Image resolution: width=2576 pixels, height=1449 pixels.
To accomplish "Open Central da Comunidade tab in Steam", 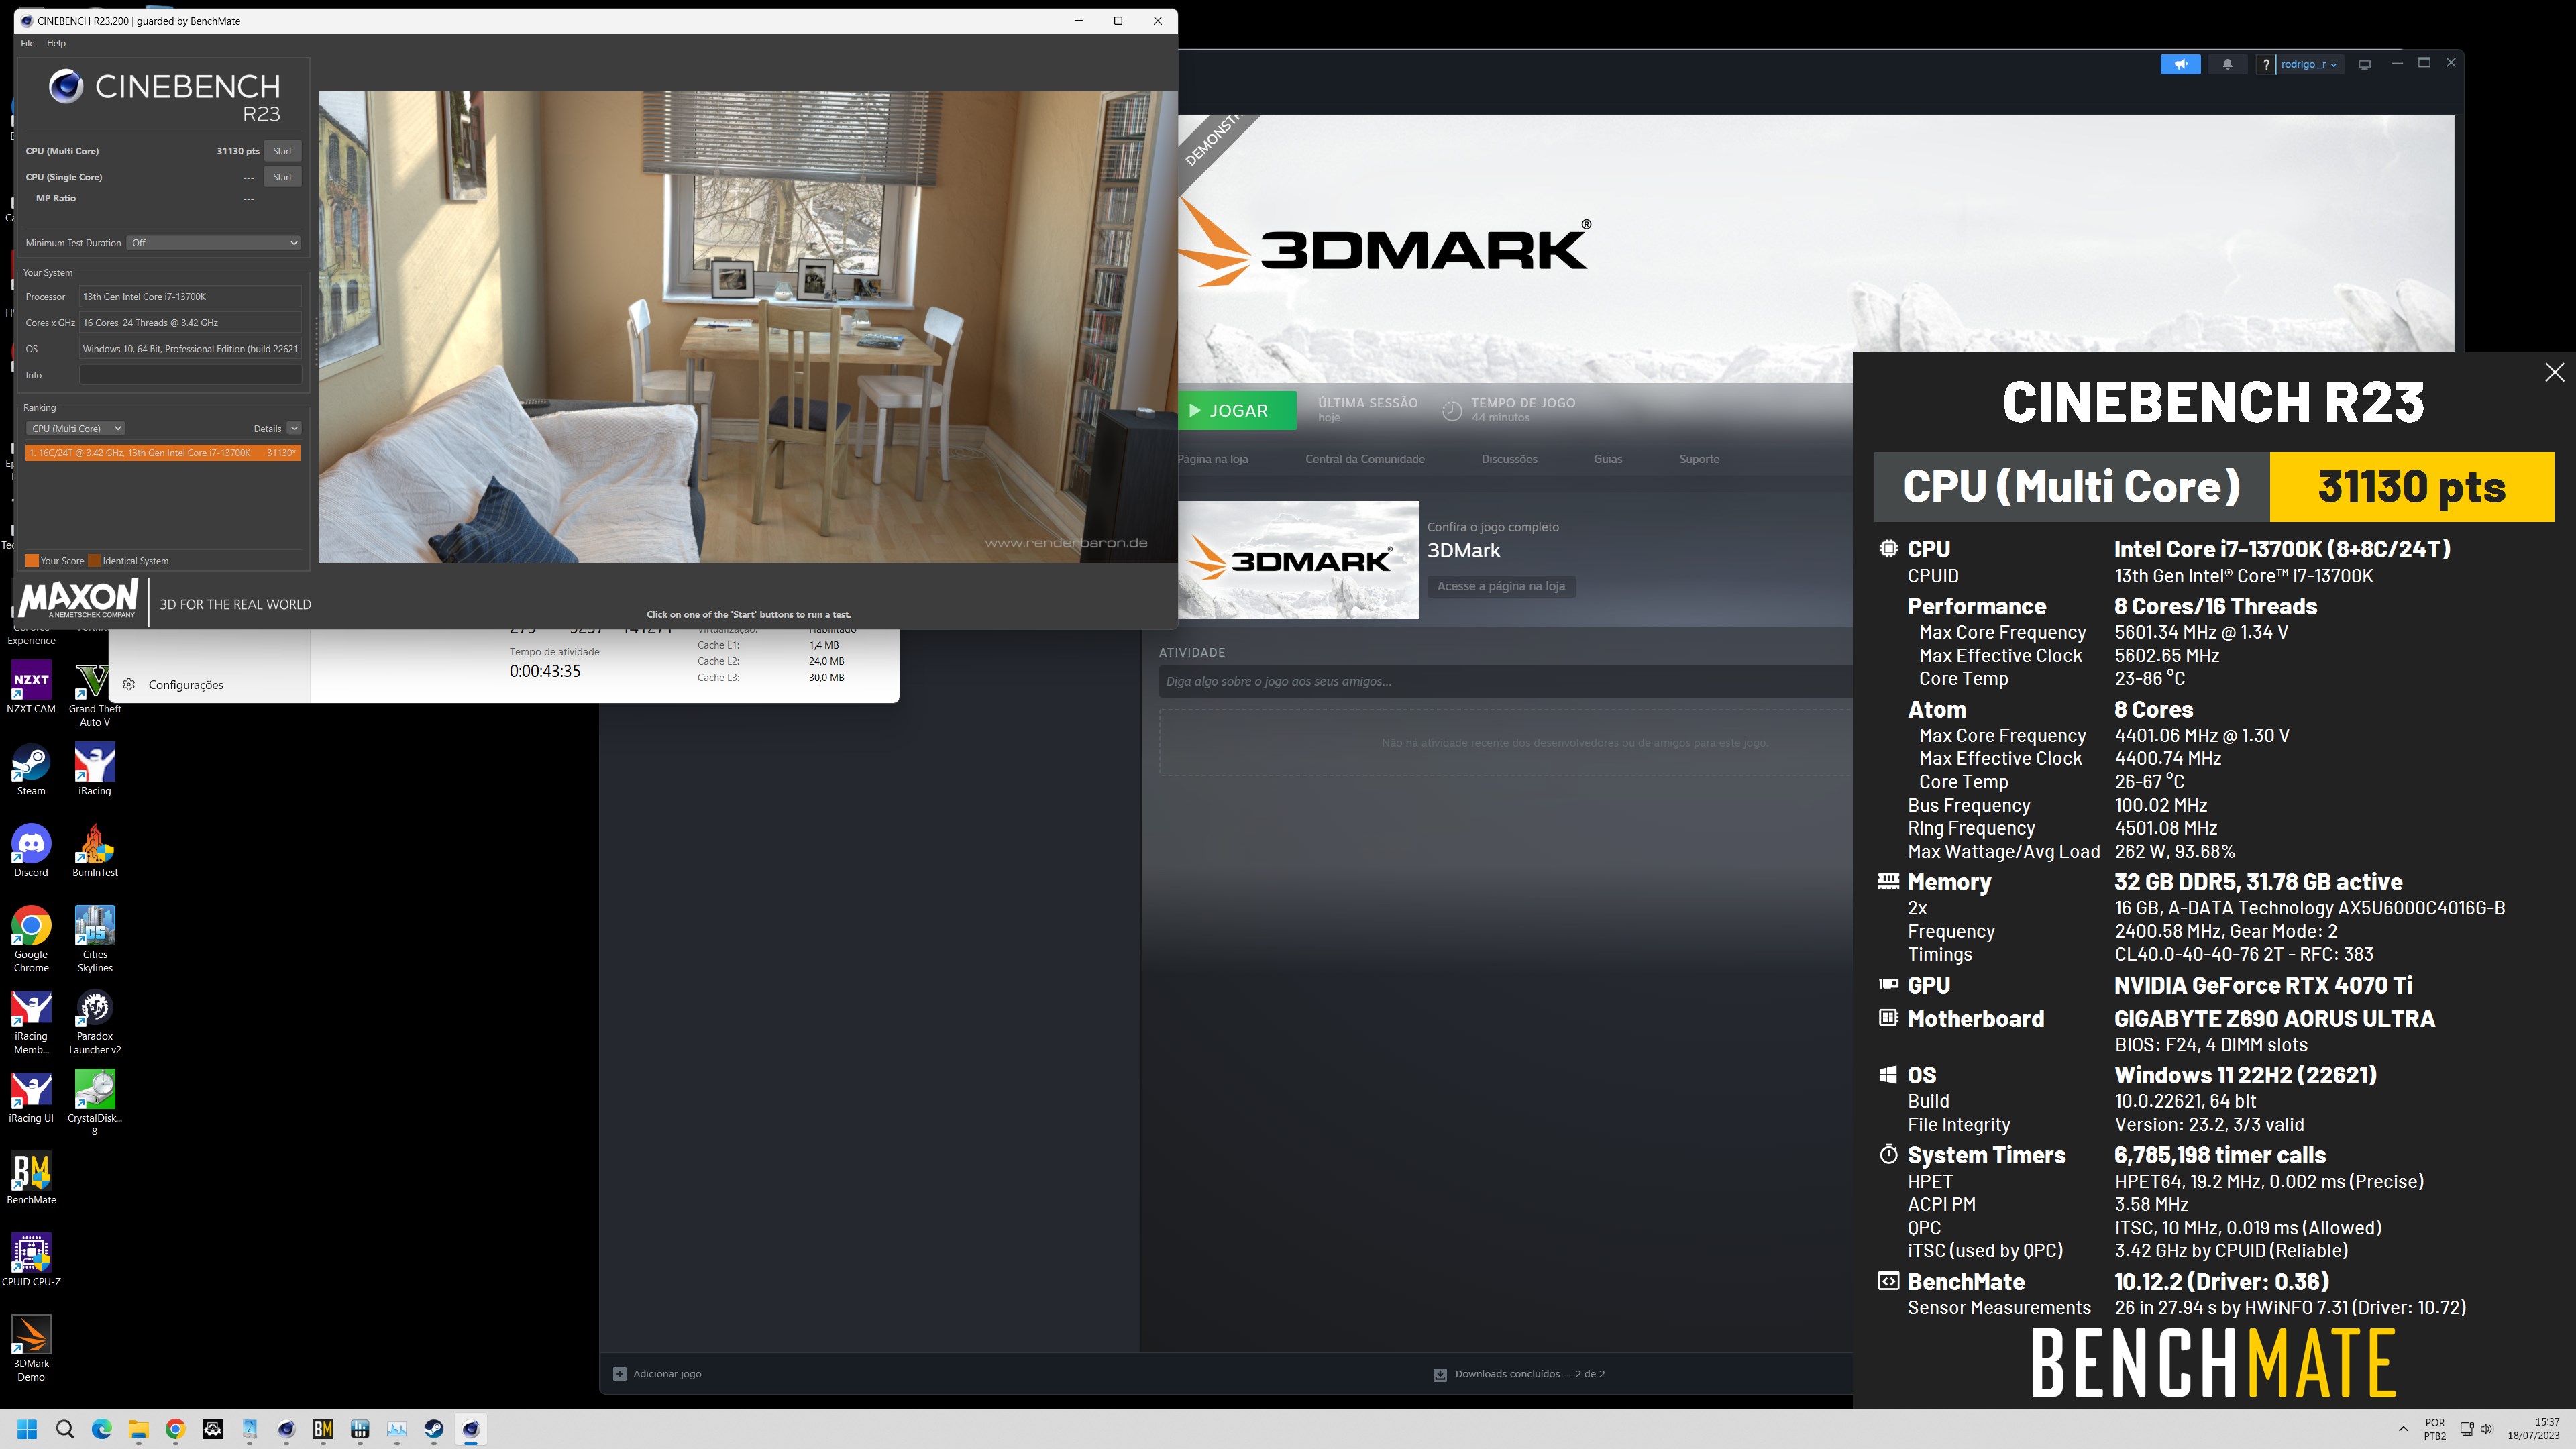I will point(1364,459).
